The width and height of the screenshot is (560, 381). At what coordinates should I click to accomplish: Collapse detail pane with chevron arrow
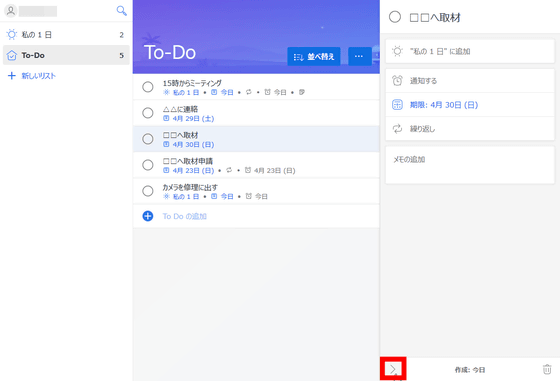[x=393, y=369]
